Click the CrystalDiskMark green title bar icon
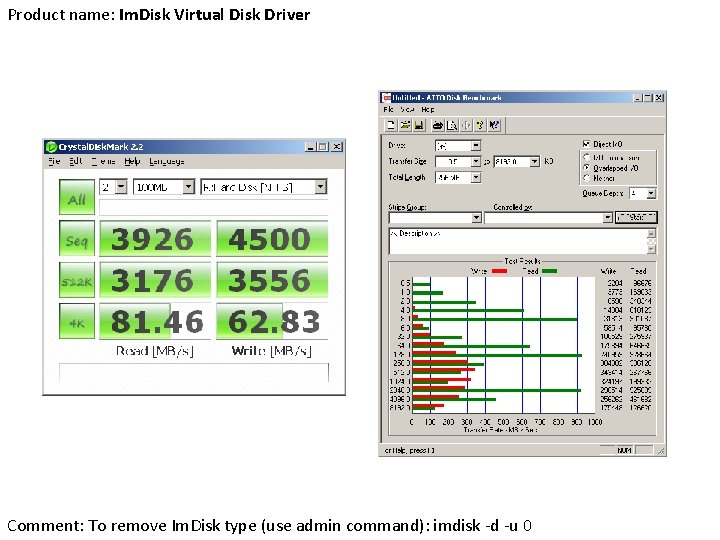This screenshot has height=540, width=720. [51, 146]
